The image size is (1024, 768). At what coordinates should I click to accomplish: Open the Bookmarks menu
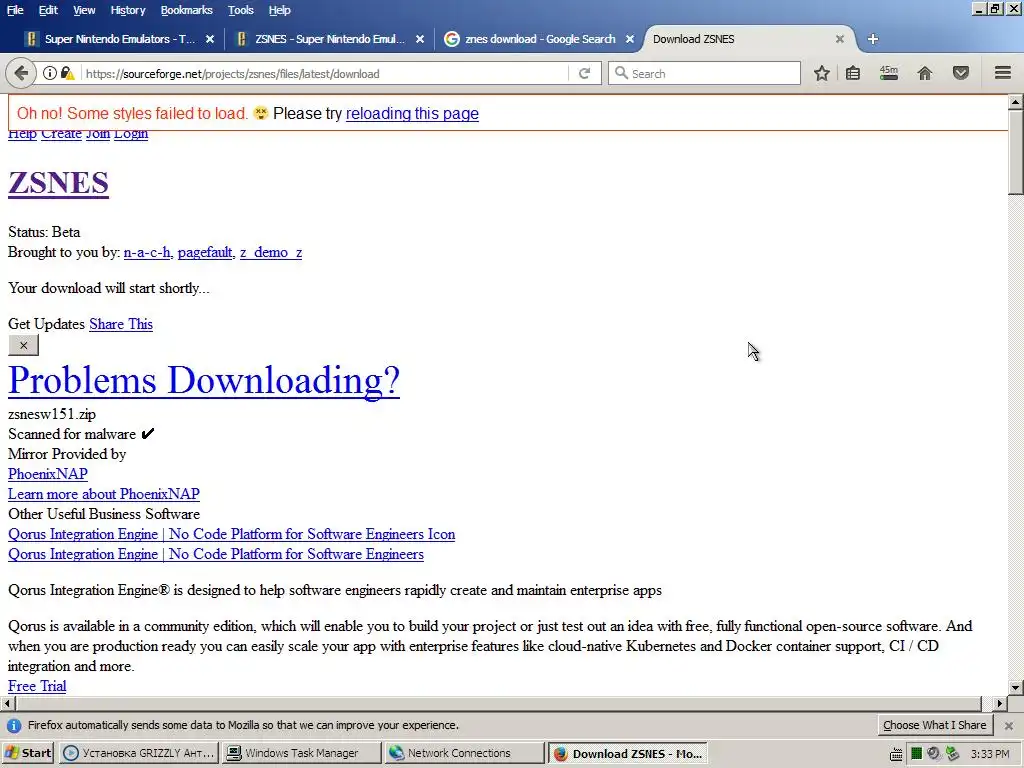186,10
